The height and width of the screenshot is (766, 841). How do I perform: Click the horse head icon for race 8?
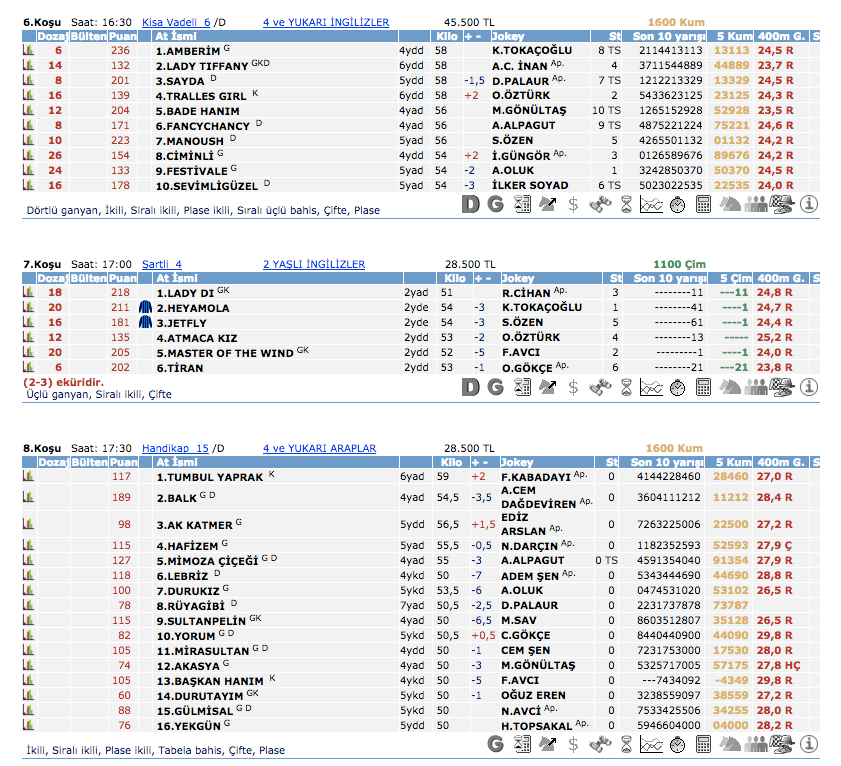tap(730, 743)
